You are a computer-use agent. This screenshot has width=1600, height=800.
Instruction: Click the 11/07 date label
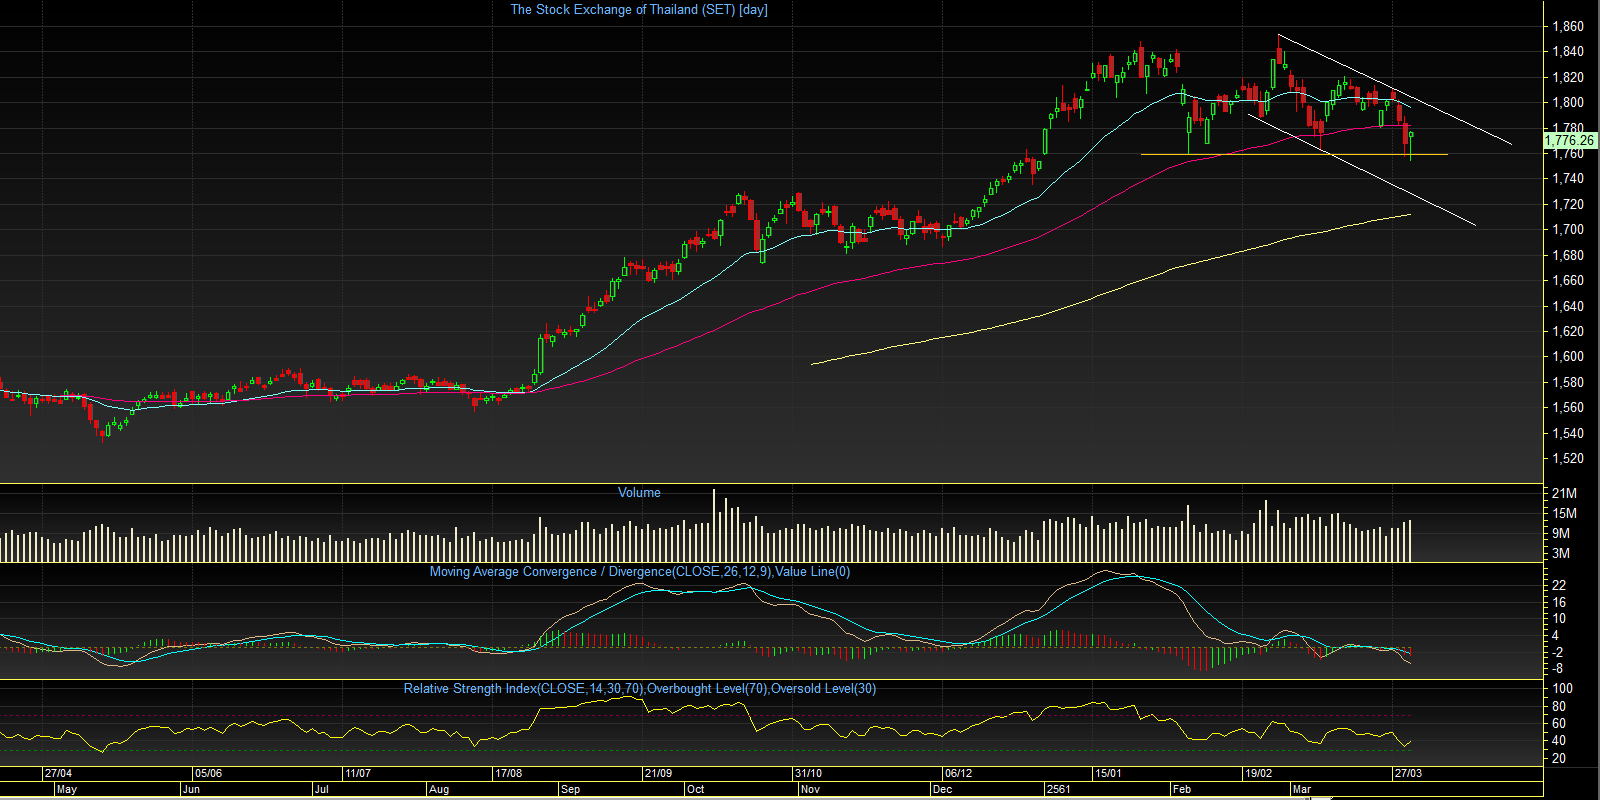(357, 774)
